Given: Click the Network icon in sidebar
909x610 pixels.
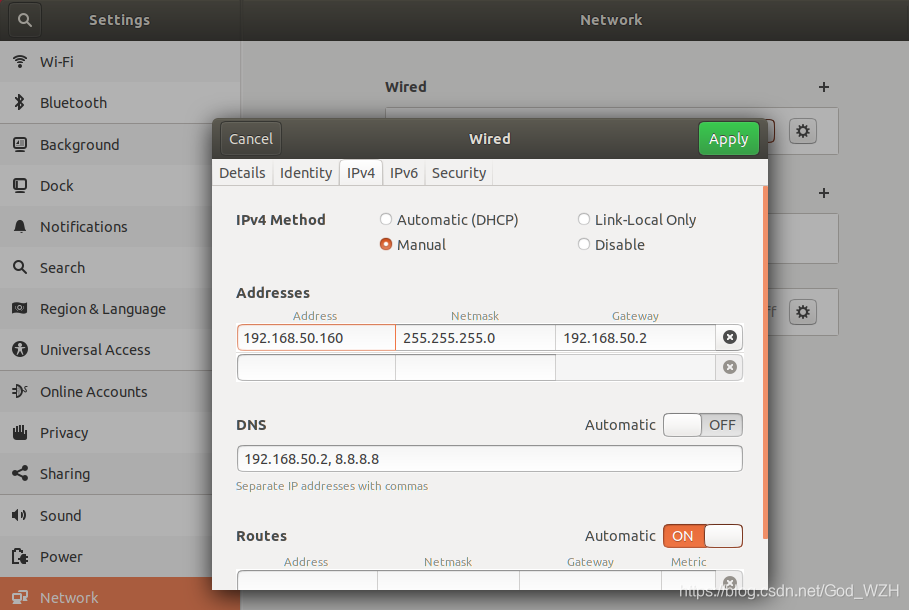Looking at the screenshot, I should [20, 597].
